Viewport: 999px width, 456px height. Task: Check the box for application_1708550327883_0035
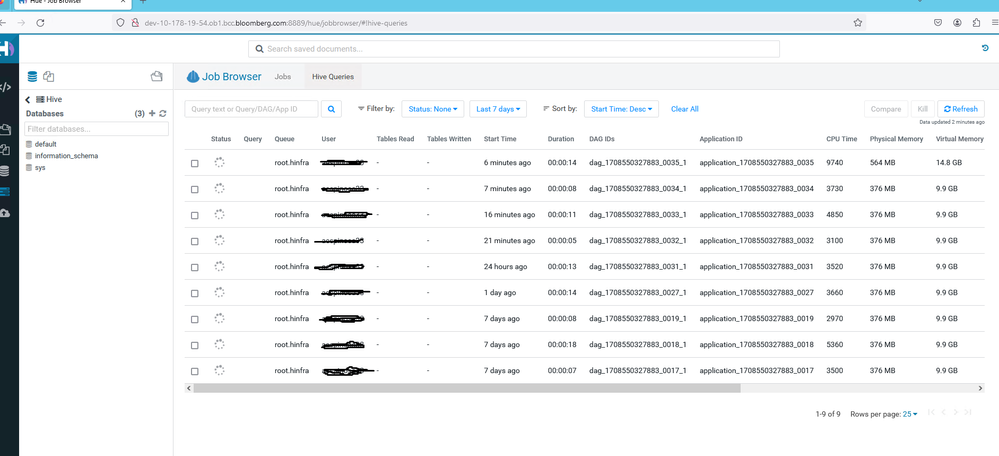tap(195, 163)
